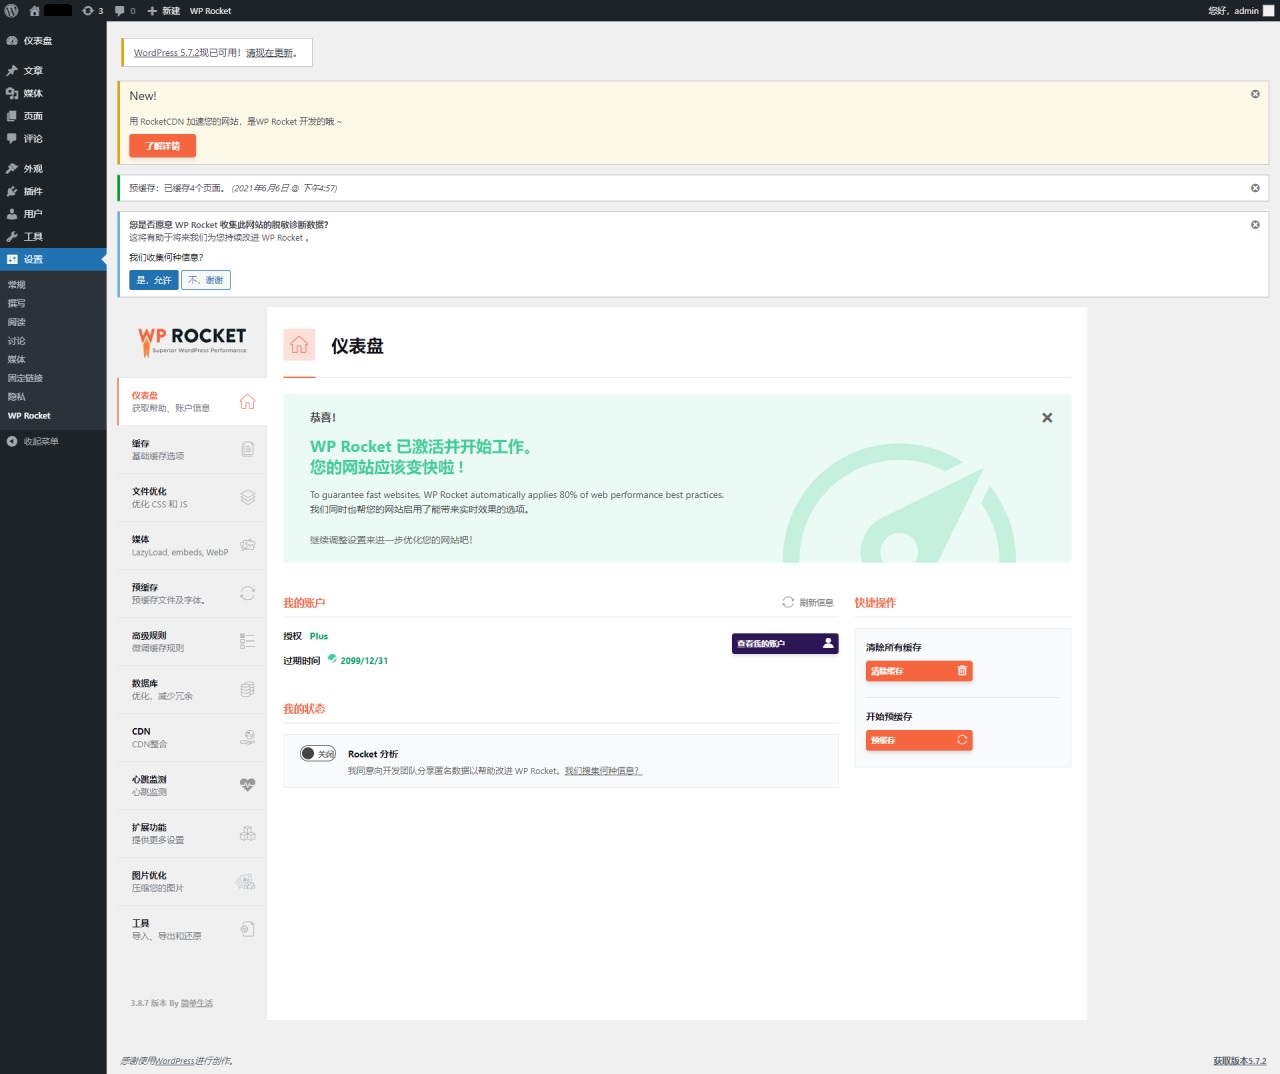
Task: Open the updates counter showing 3
Action: pos(92,11)
